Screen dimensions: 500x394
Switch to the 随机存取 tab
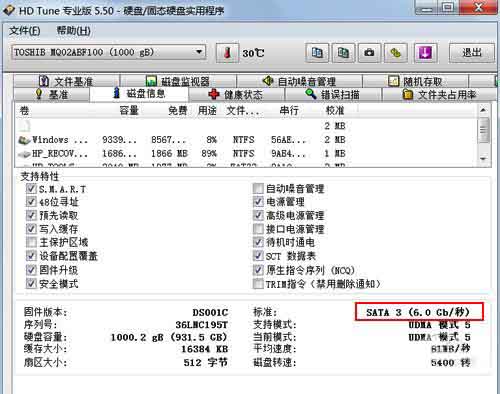click(x=415, y=81)
